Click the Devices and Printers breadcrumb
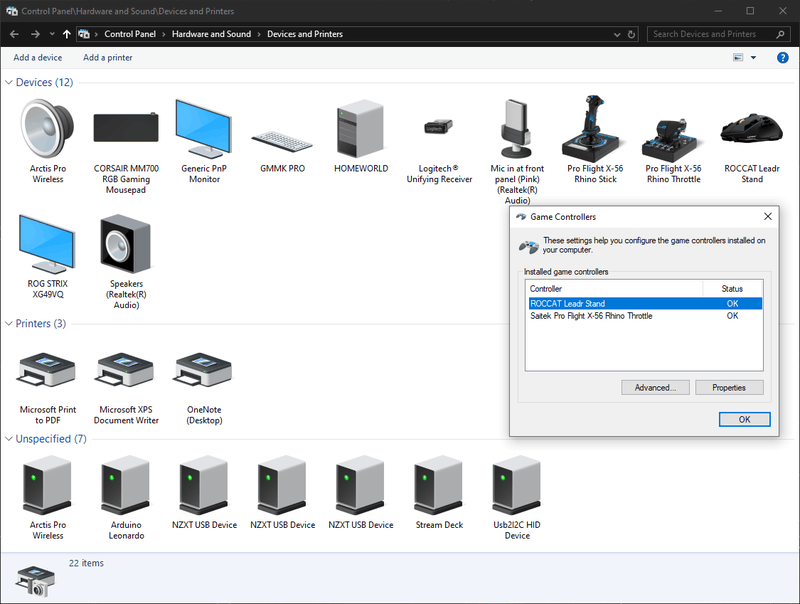Image resolution: width=800 pixels, height=604 pixels. click(x=305, y=34)
